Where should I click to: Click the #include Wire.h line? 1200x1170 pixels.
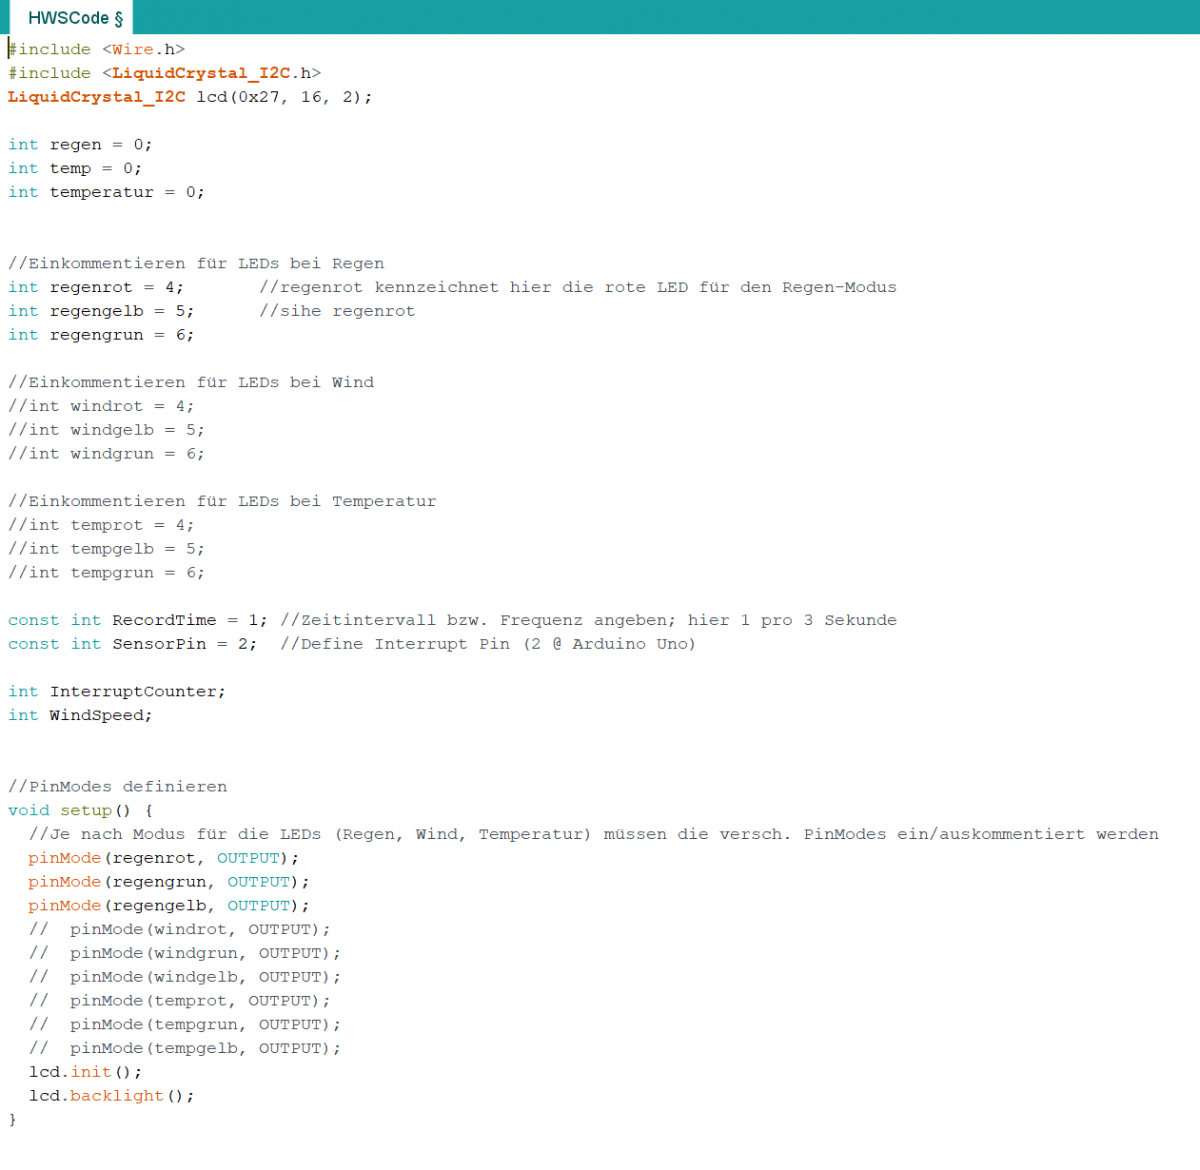tap(97, 49)
